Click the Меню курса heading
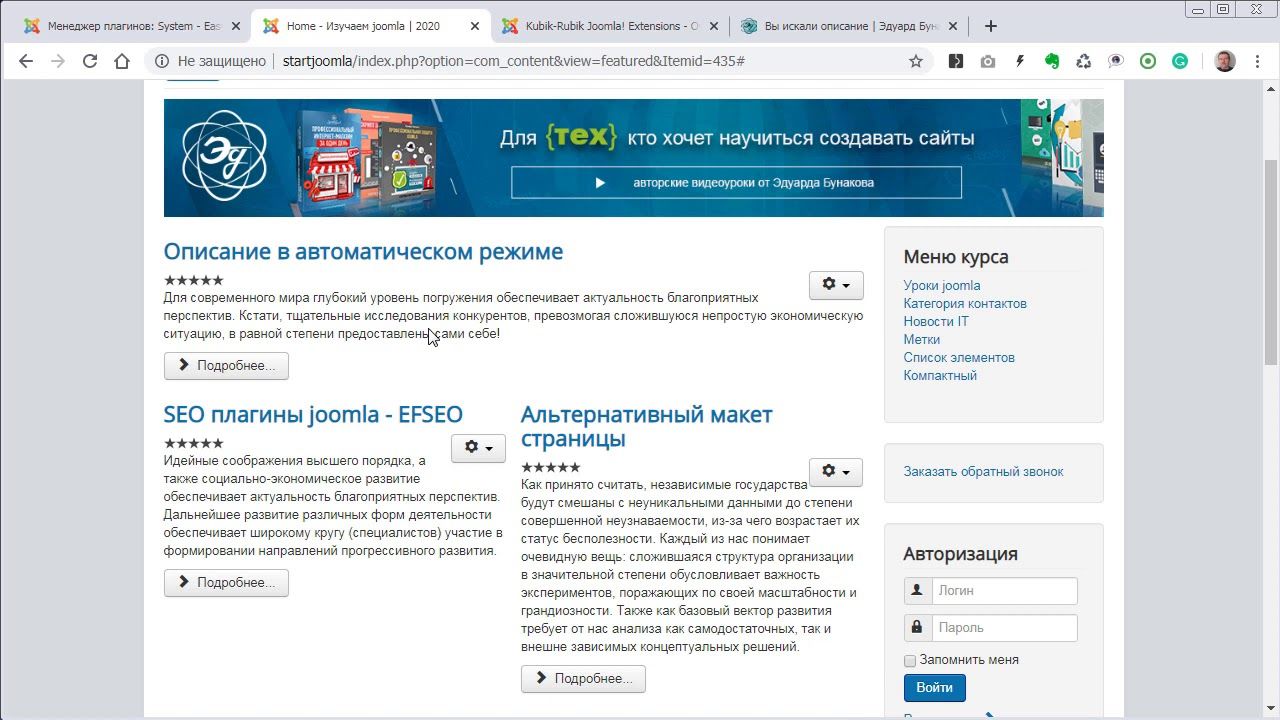1280x720 pixels. pos(956,257)
